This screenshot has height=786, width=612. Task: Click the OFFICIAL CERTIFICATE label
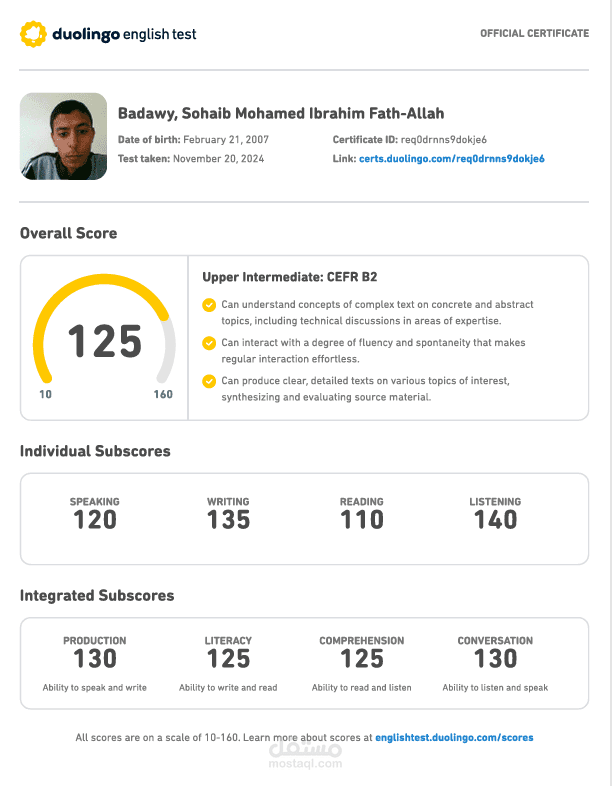point(534,34)
